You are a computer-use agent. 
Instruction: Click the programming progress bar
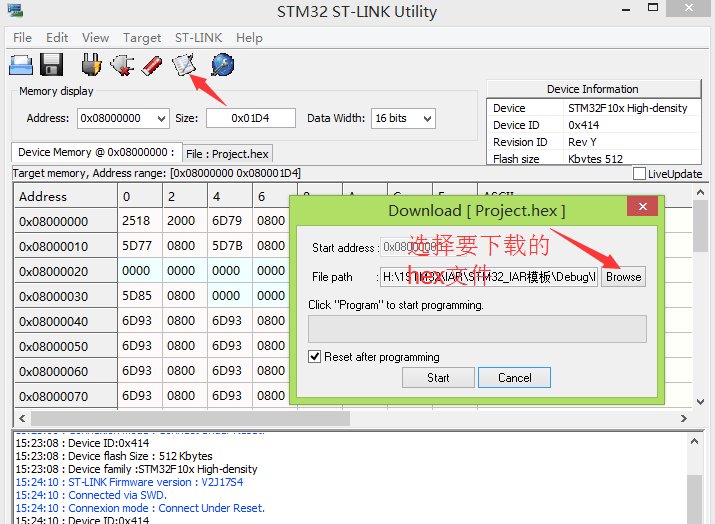[477, 328]
